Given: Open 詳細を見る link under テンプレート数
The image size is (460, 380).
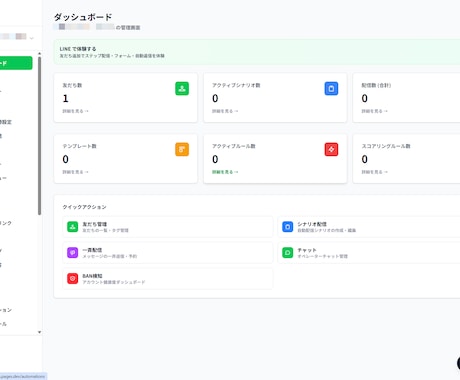Looking at the screenshot, I should (x=75, y=172).
